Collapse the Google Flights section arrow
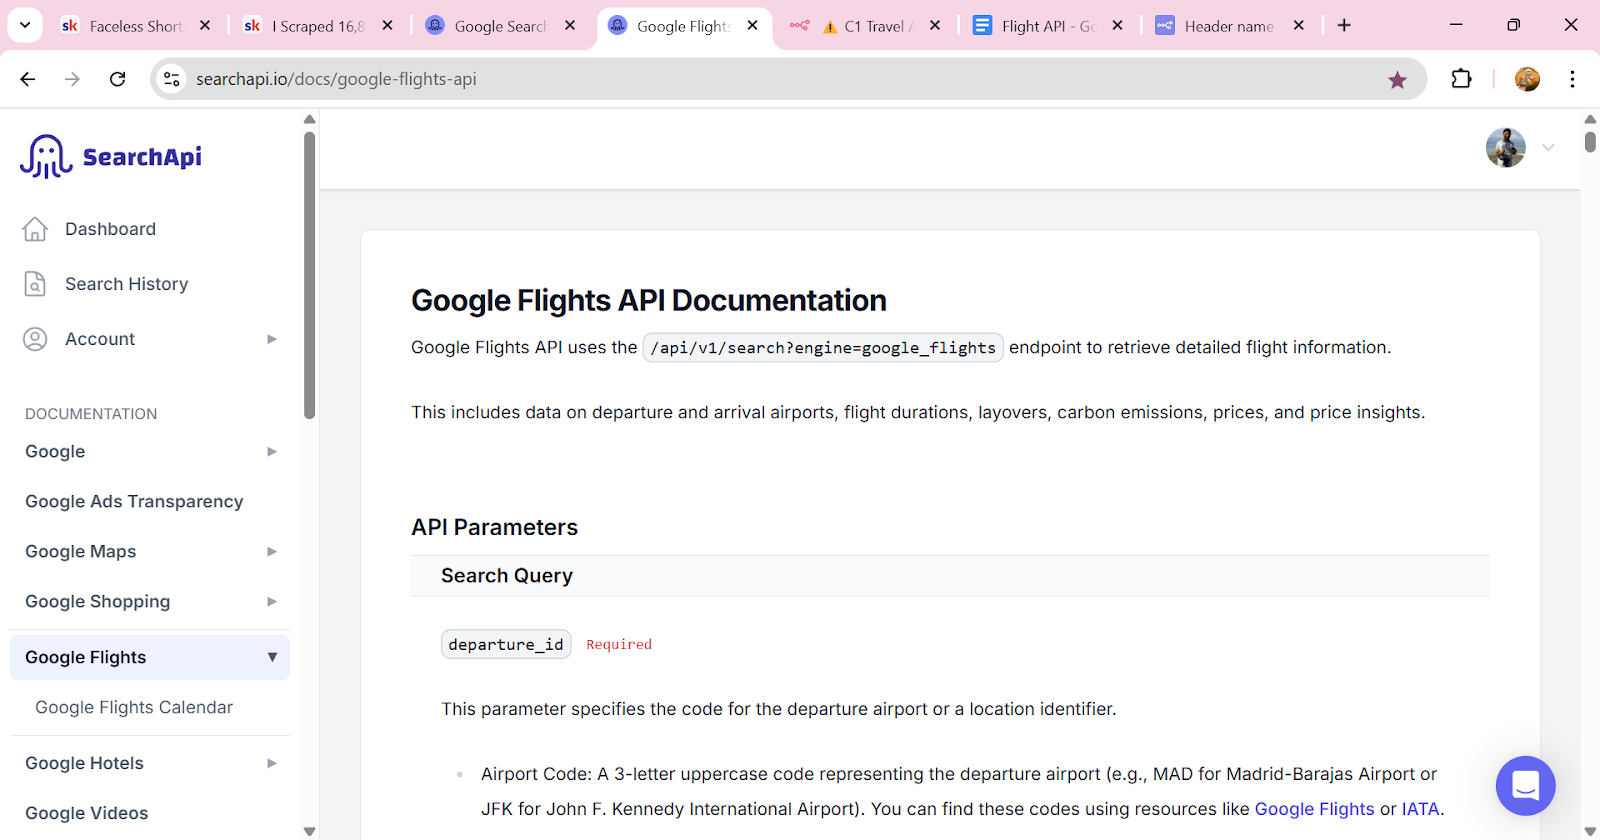1600x840 pixels. (272, 657)
